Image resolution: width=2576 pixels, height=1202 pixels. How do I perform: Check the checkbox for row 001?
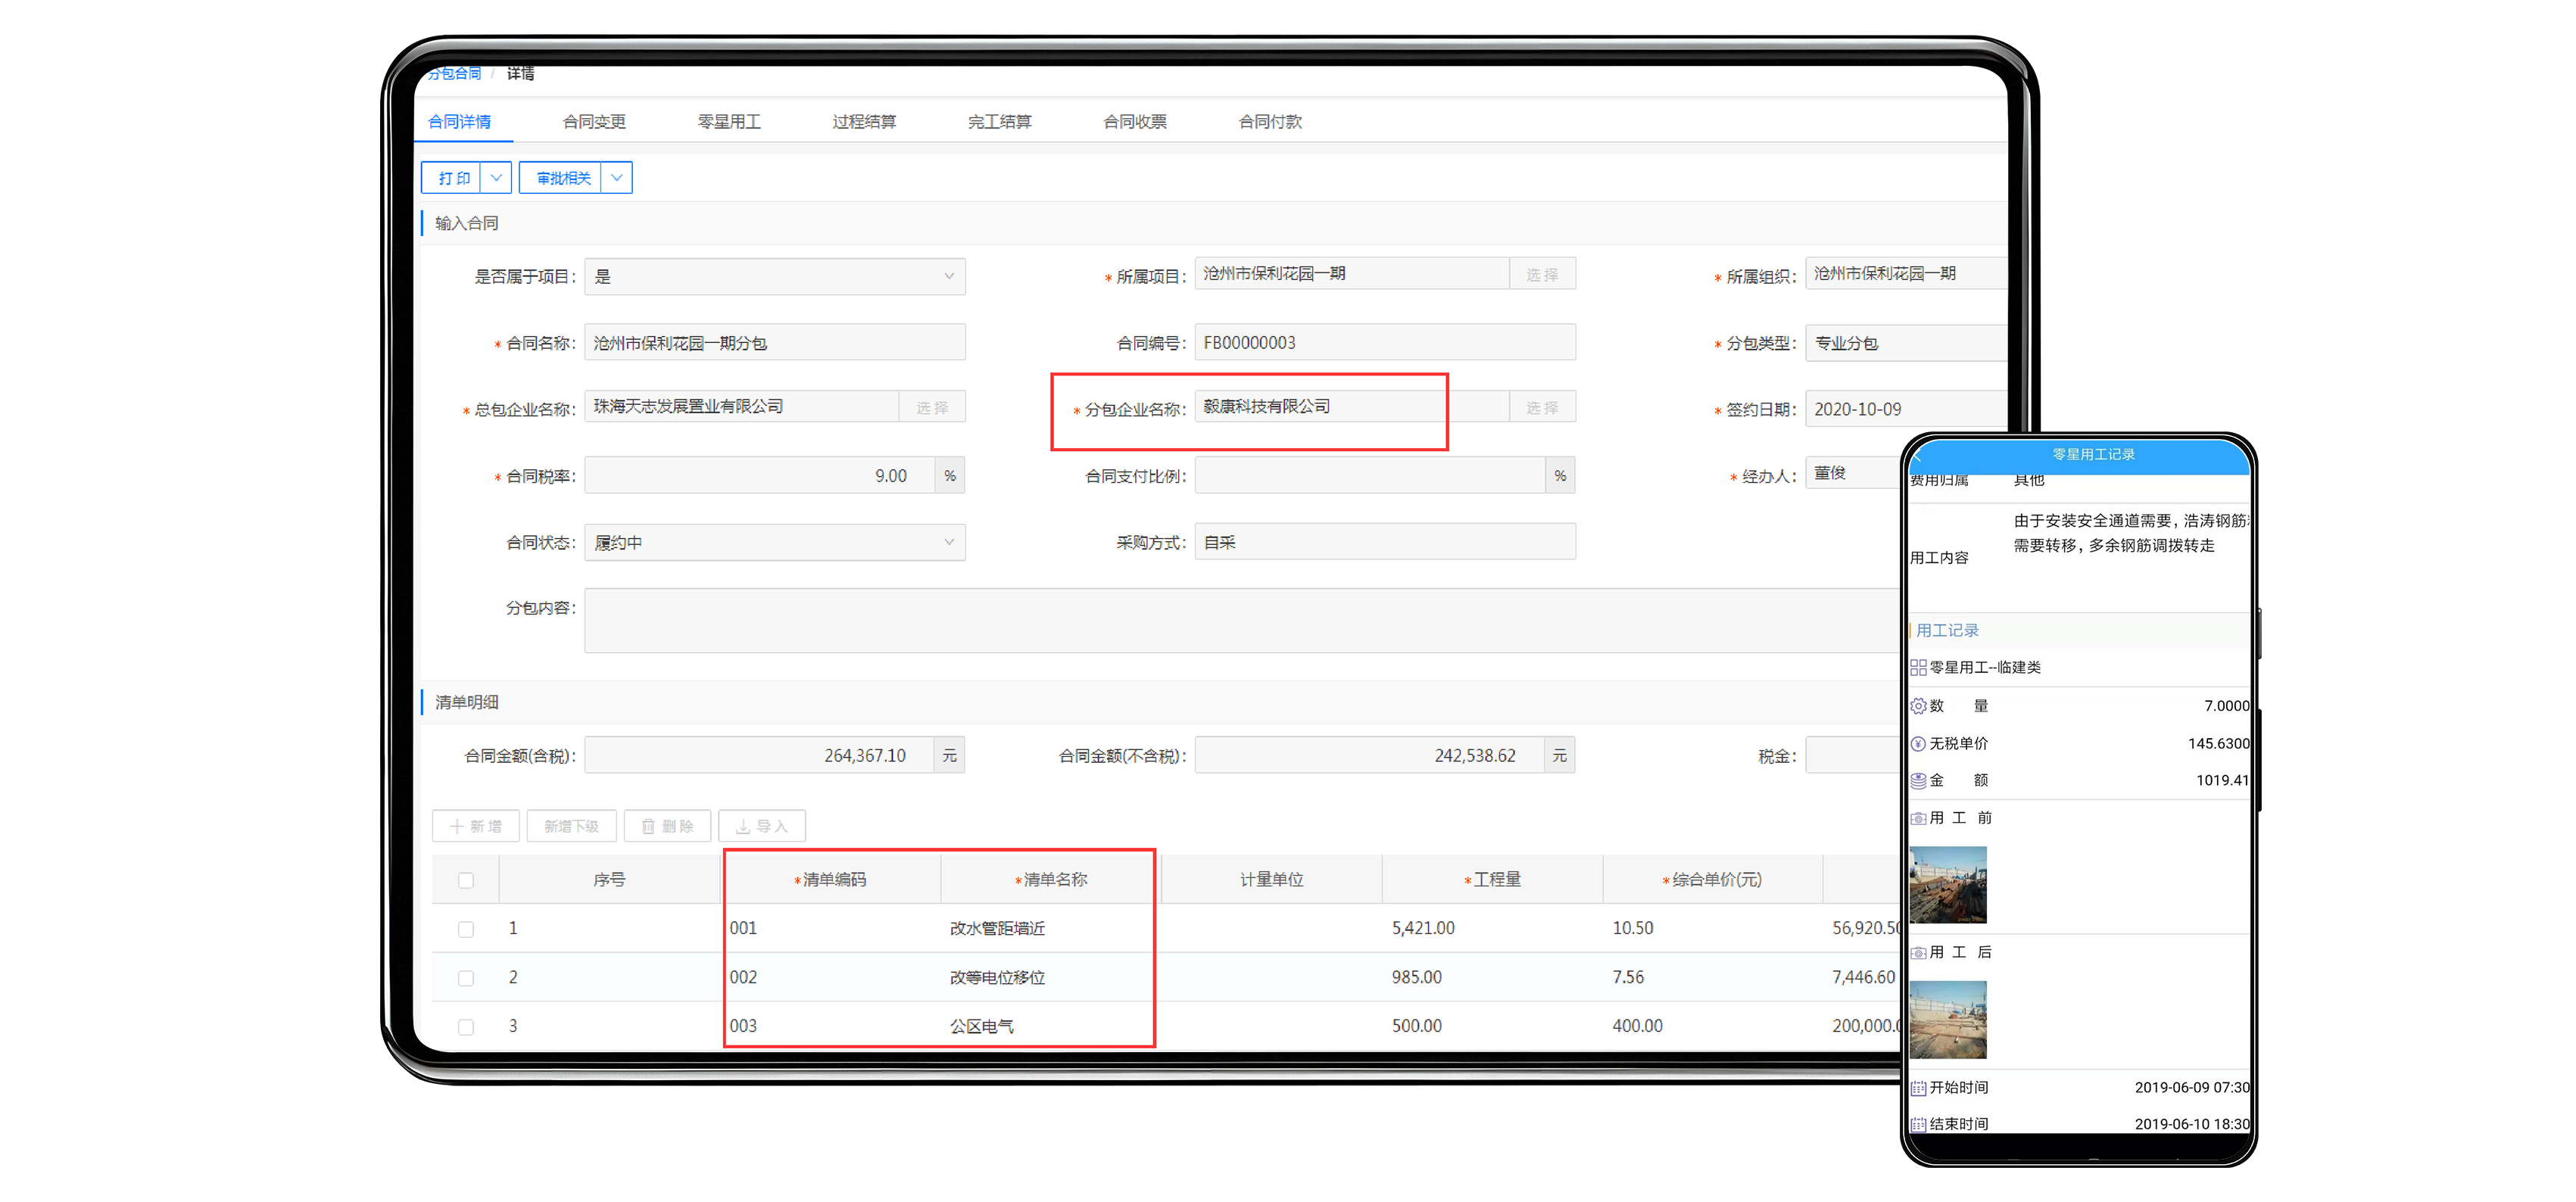(x=466, y=929)
